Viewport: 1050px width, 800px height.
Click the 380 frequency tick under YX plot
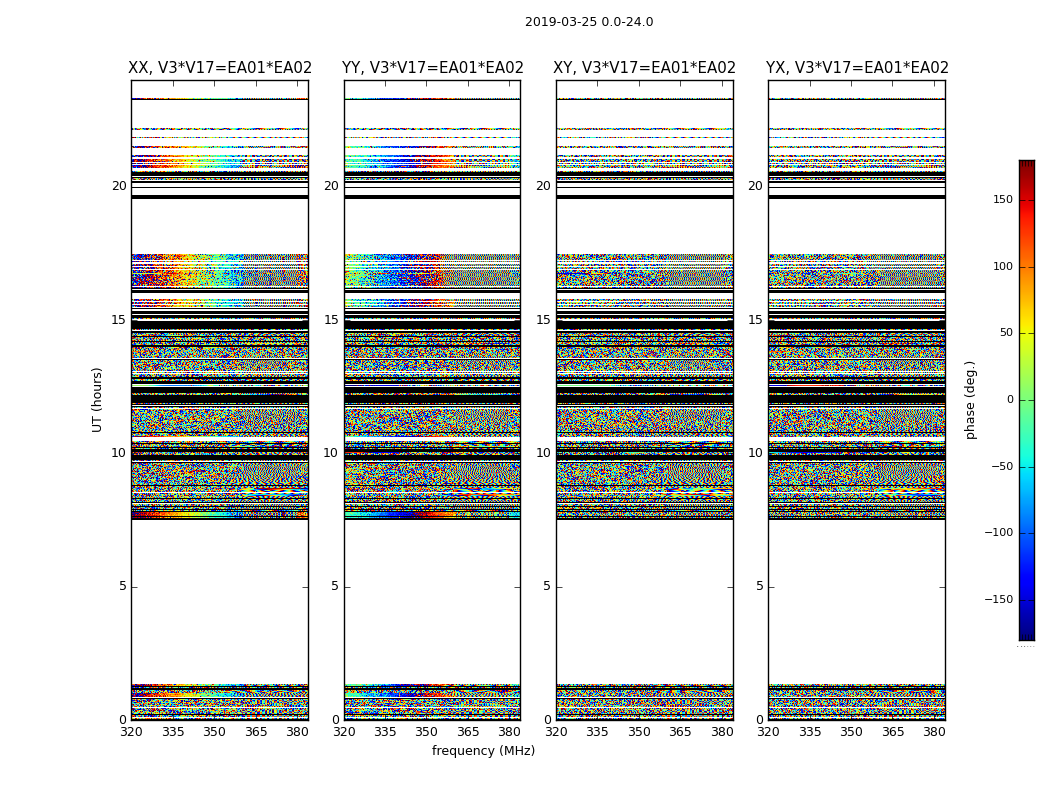click(x=934, y=732)
